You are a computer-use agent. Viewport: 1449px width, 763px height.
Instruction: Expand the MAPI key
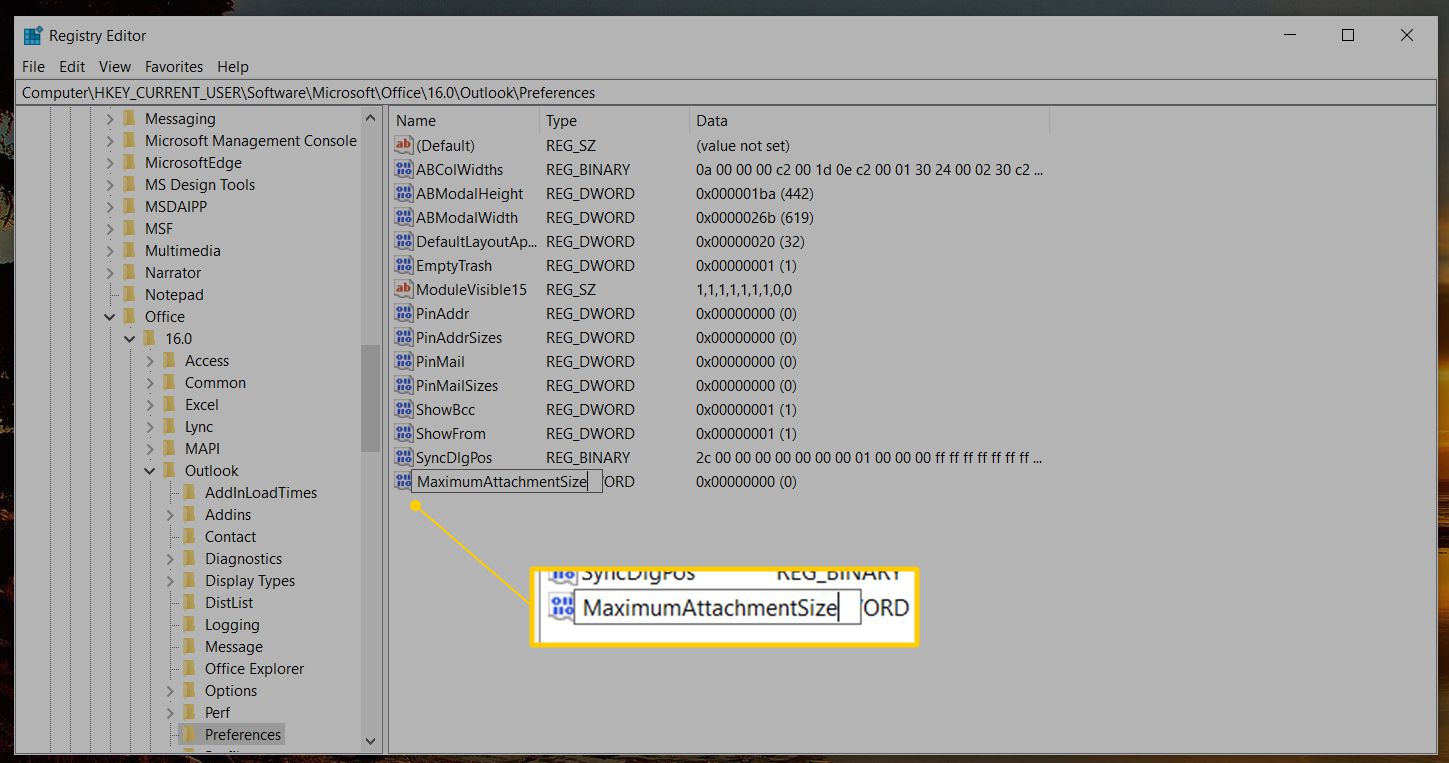point(150,448)
